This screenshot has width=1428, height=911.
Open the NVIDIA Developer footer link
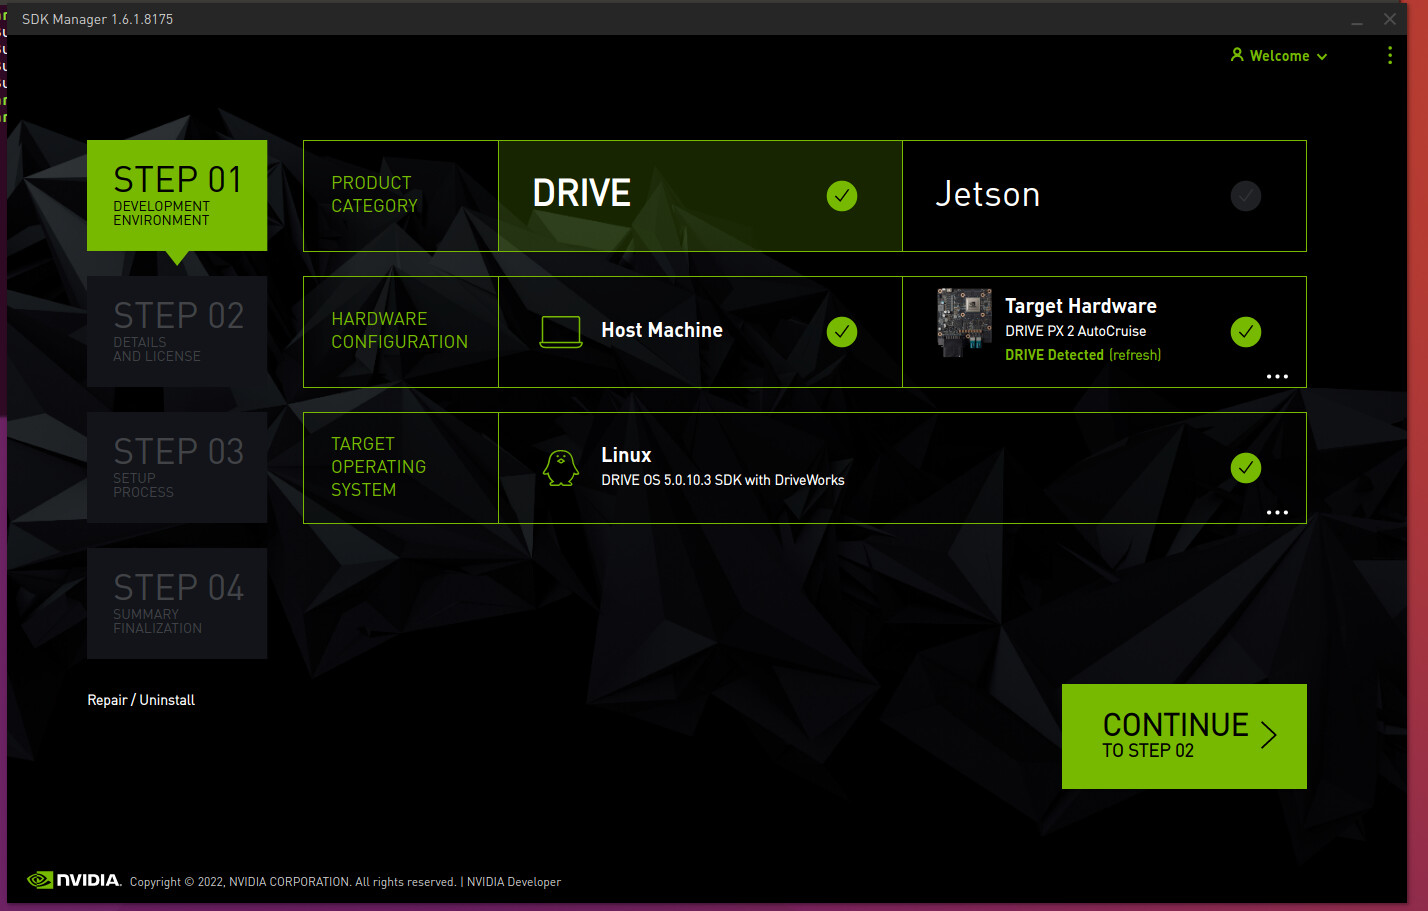[513, 881]
